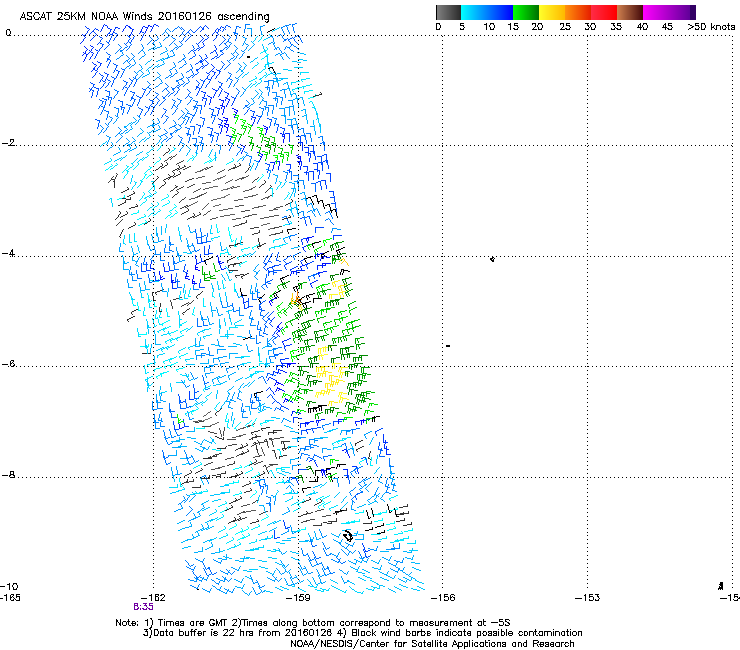Click the '-2' latitude axis label
This screenshot has height=650, width=740.
[8, 143]
